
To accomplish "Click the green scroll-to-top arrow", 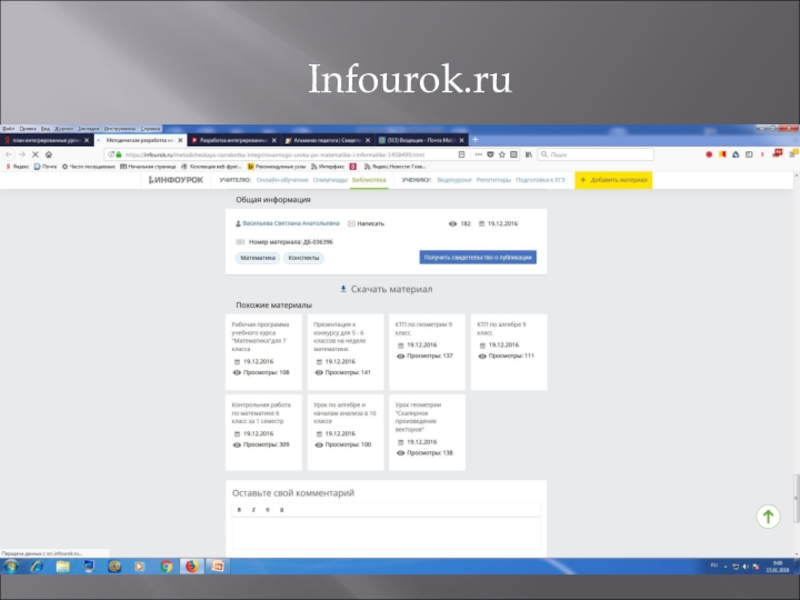I will (x=768, y=516).
